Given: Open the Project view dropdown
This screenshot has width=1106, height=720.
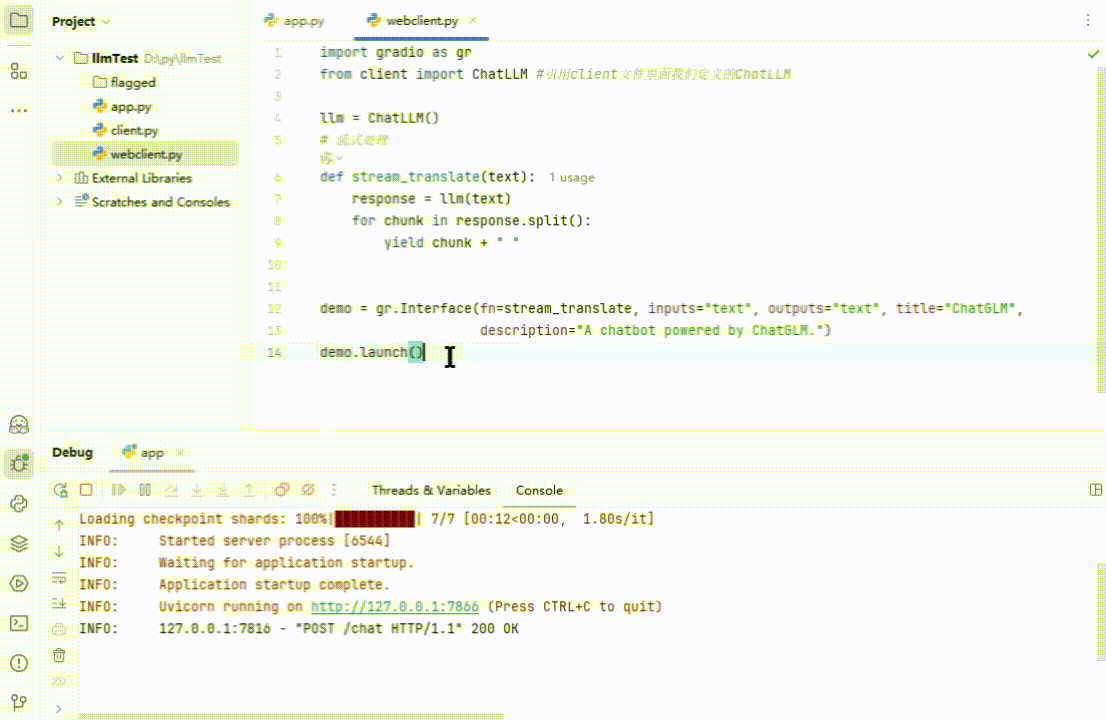Looking at the screenshot, I should (x=81, y=22).
